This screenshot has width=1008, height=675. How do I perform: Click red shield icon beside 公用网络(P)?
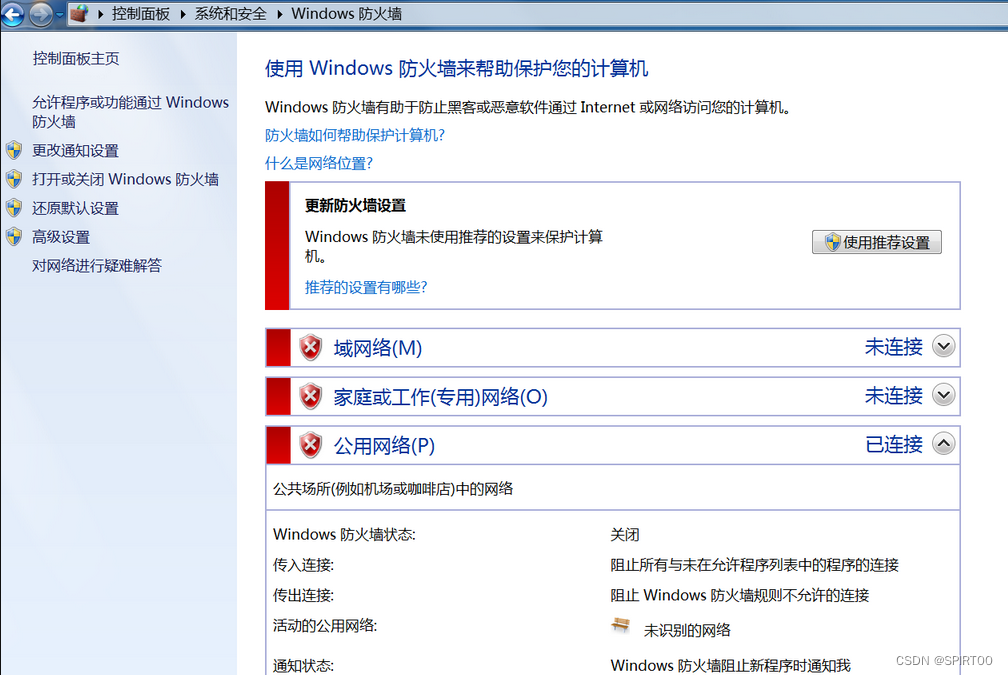click(310, 445)
